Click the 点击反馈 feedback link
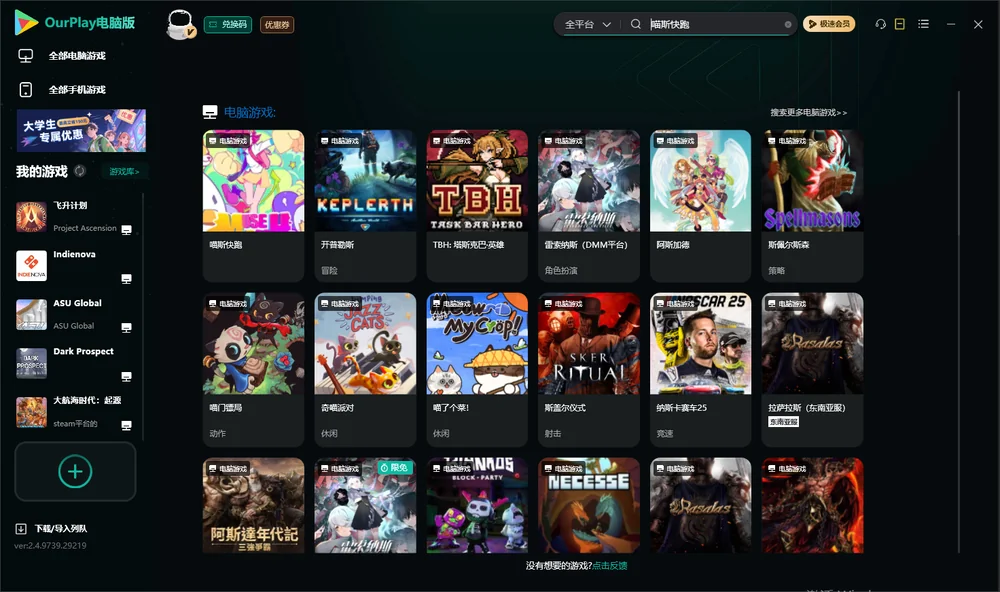The width and height of the screenshot is (1000, 592). (x=610, y=566)
